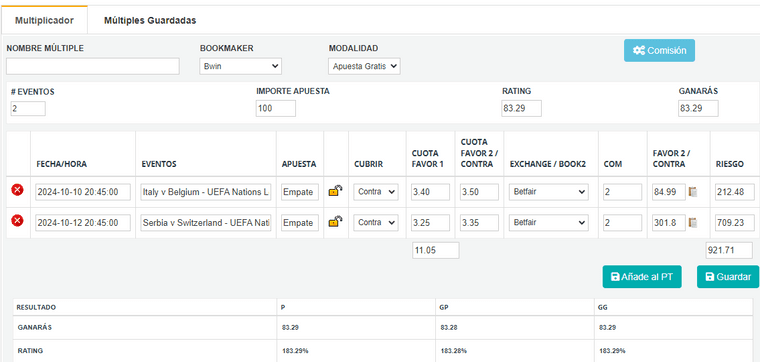
Task: Switch to the Múltiples Guardadas tab
Action: 150,20
